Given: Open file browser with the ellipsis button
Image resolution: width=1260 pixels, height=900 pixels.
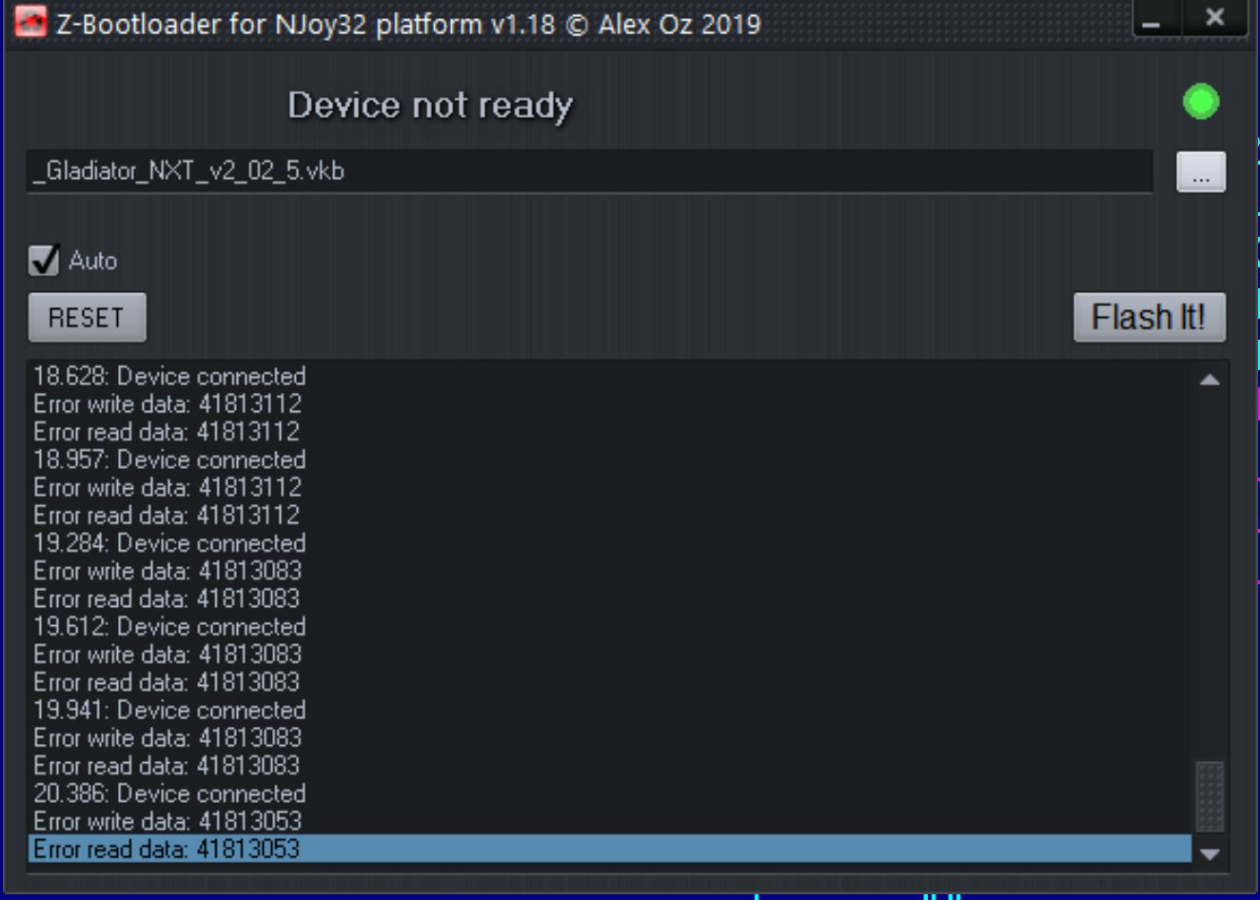Looking at the screenshot, I should [1201, 172].
